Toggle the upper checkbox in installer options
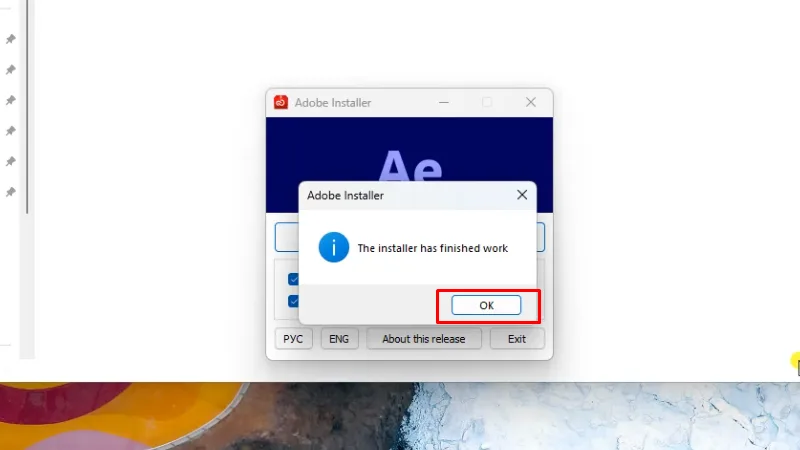The image size is (800, 450). point(293,279)
